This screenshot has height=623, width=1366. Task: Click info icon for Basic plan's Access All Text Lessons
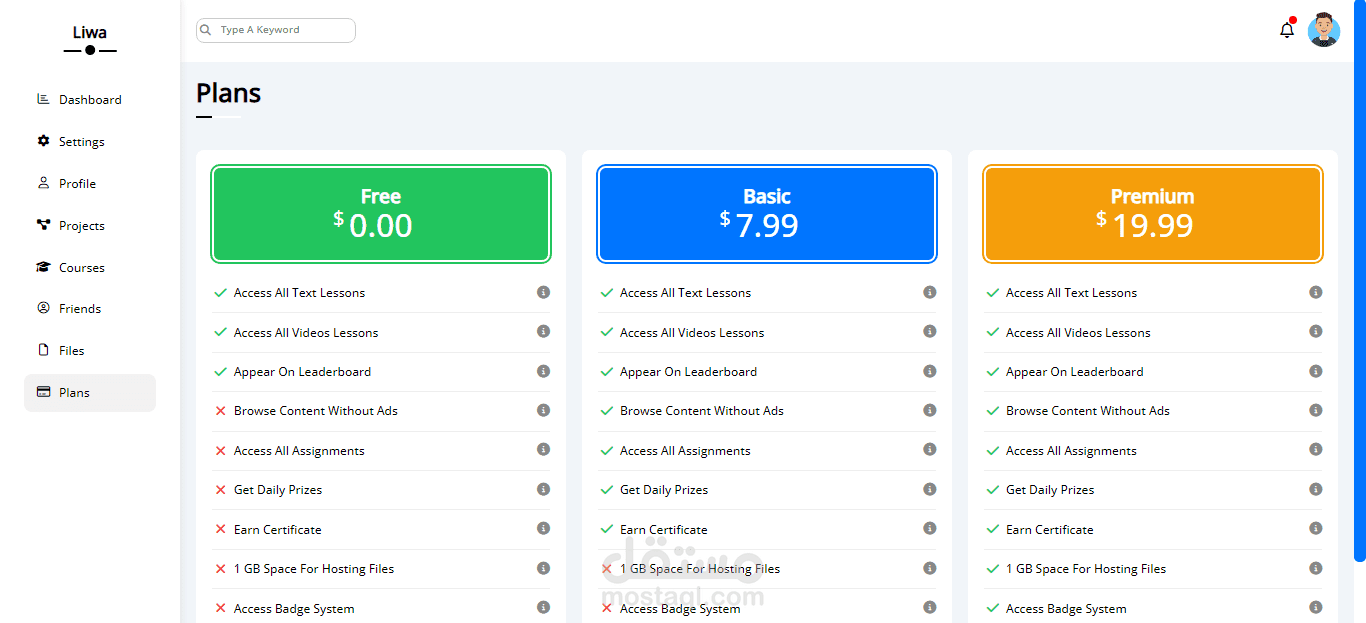(x=929, y=292)
